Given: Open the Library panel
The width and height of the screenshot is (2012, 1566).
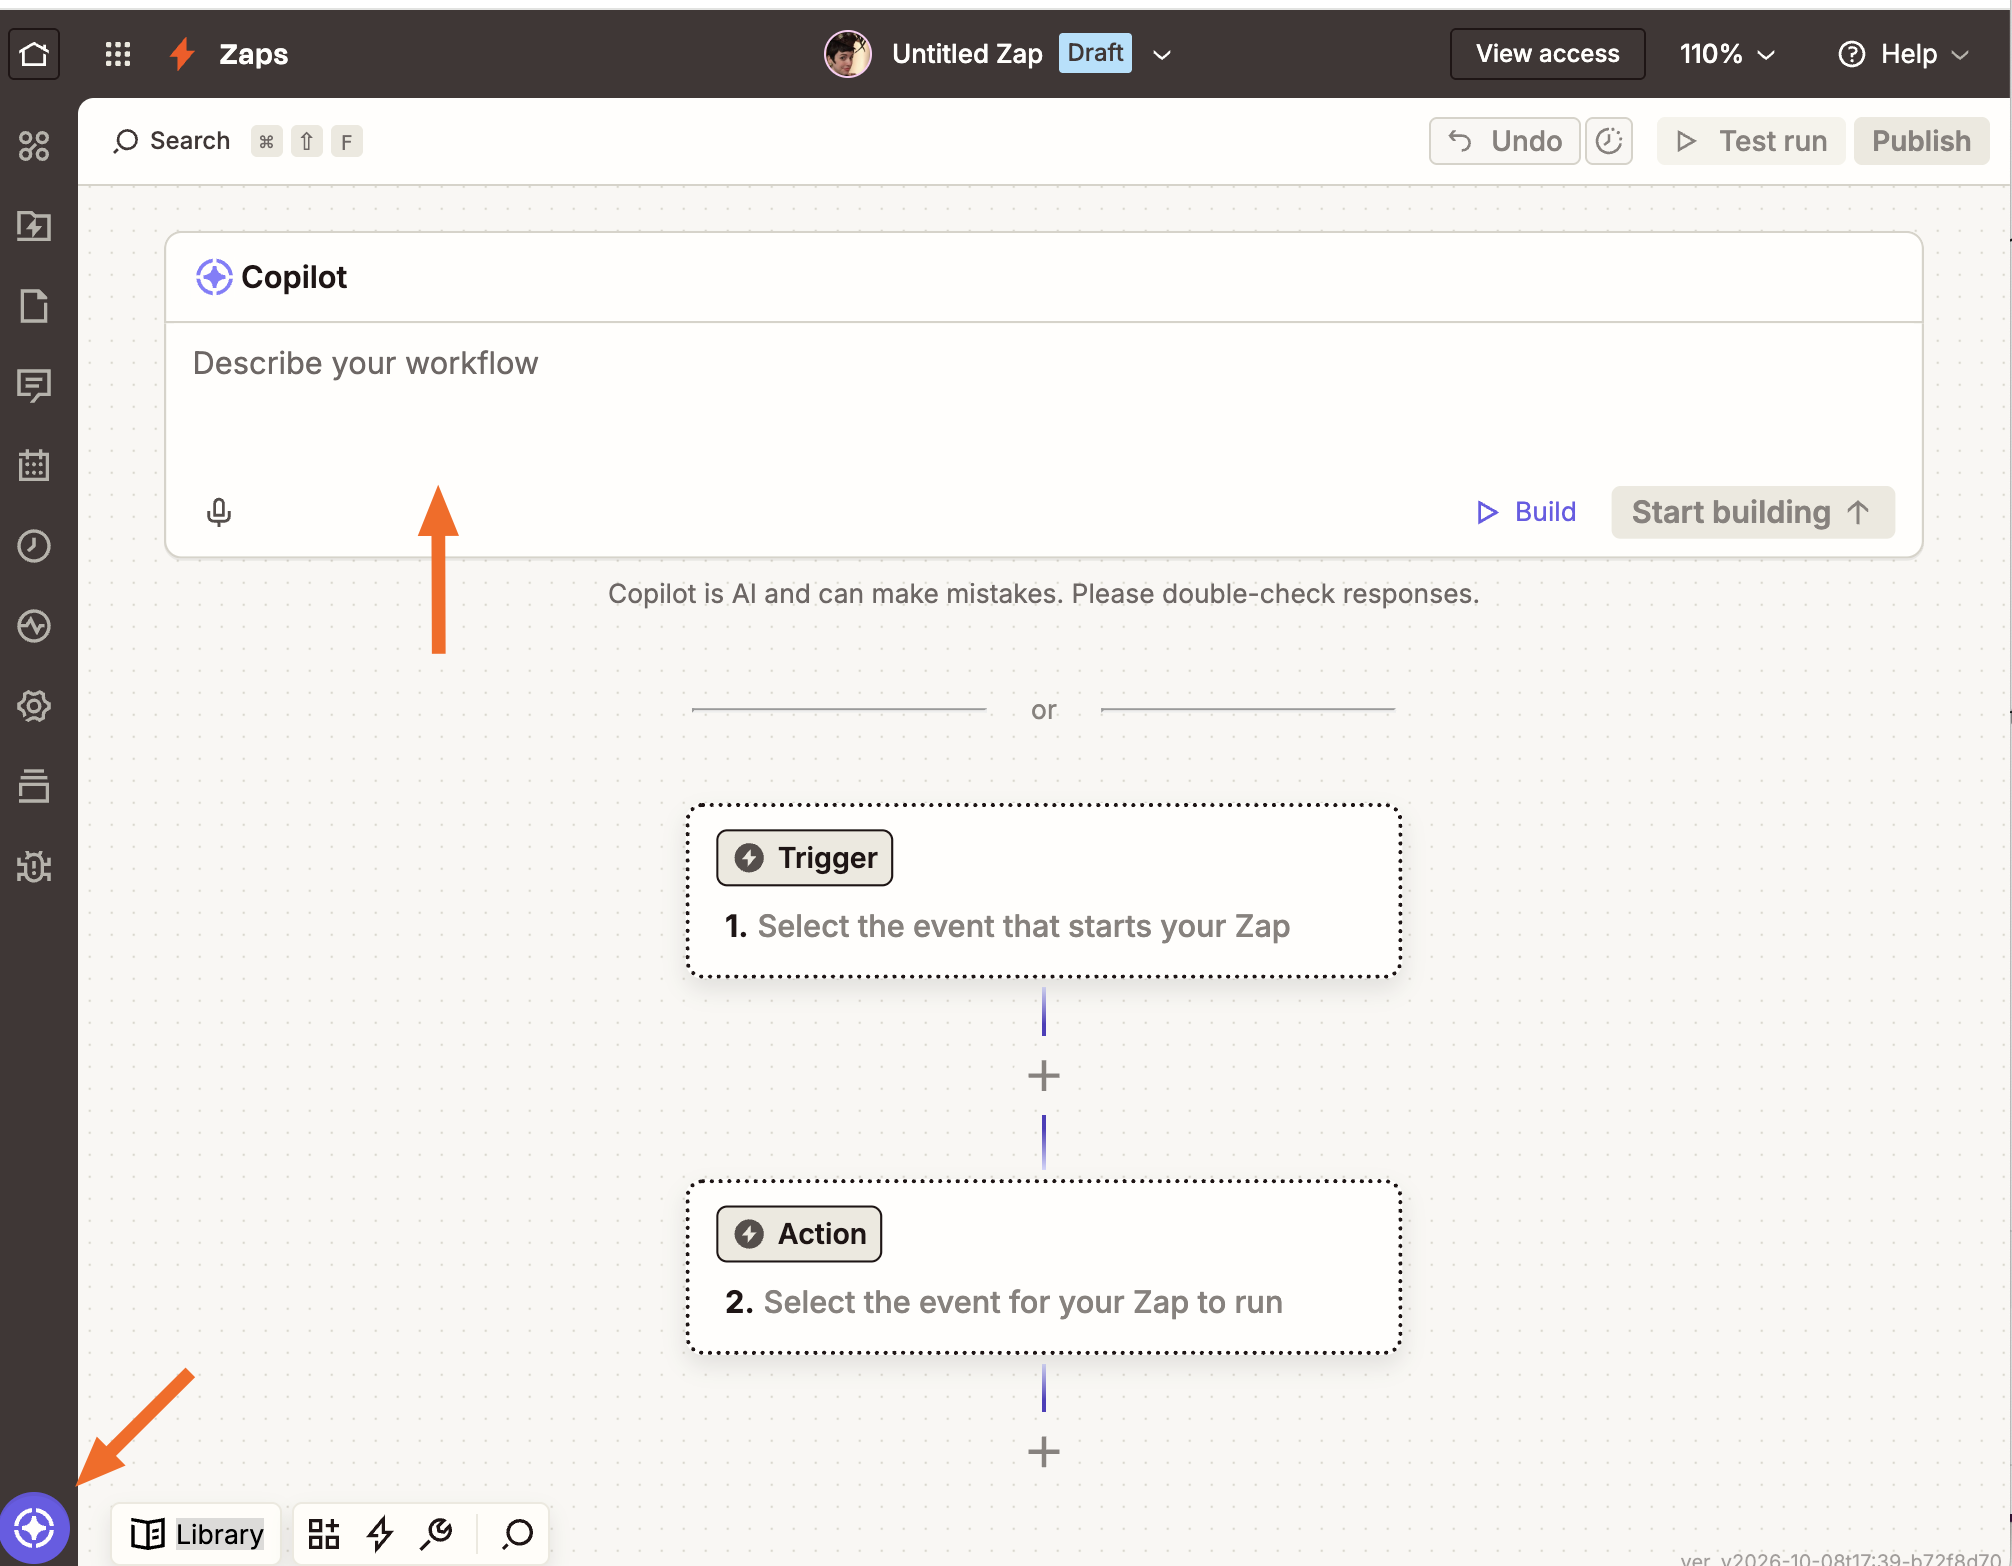Looking at the screenshot, I should 196,1533.
